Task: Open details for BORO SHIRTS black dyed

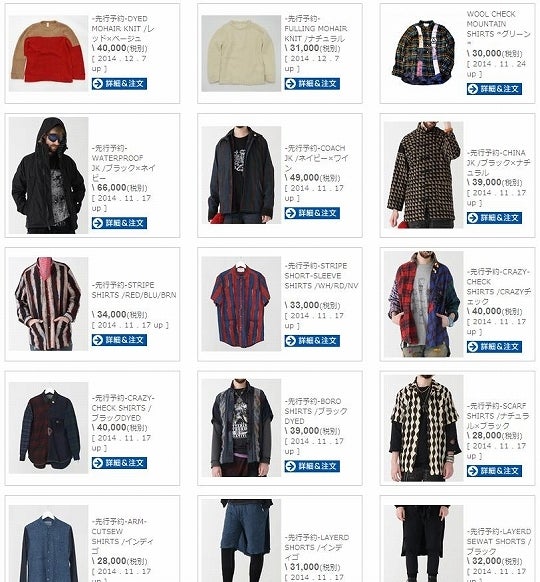Action: [312, 466]
